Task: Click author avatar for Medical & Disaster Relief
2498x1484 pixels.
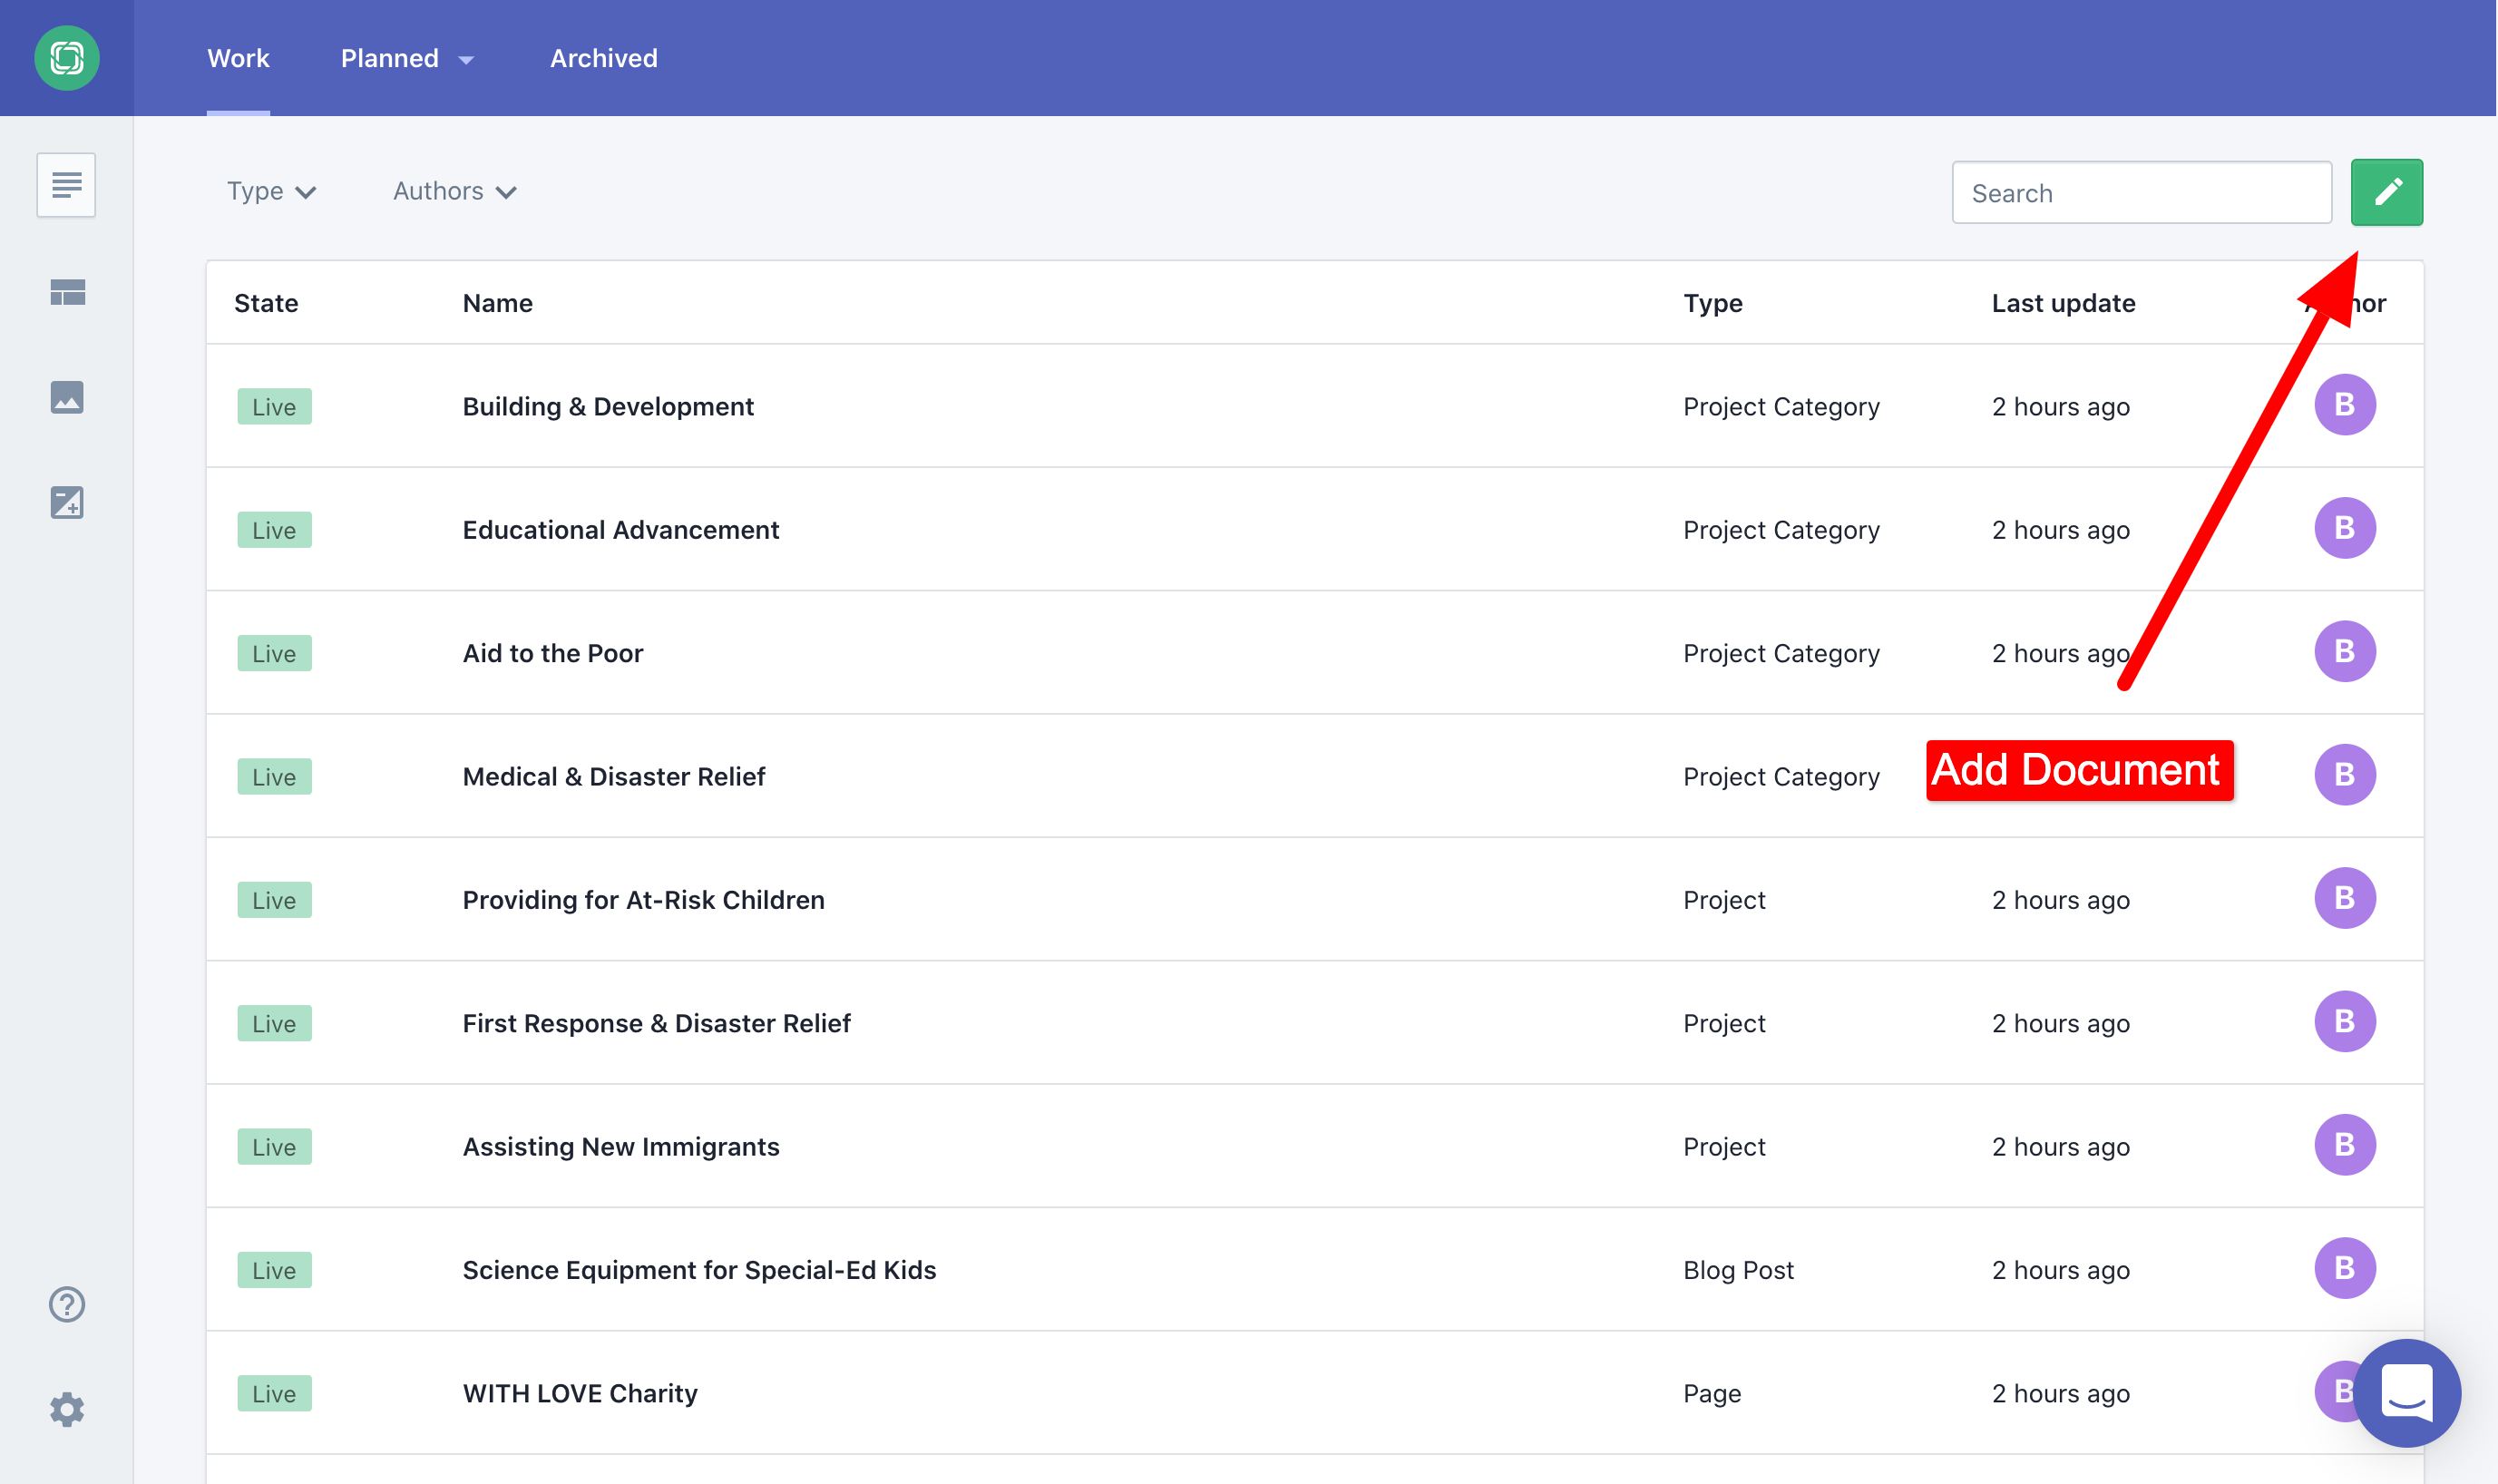Action: 2344,775
